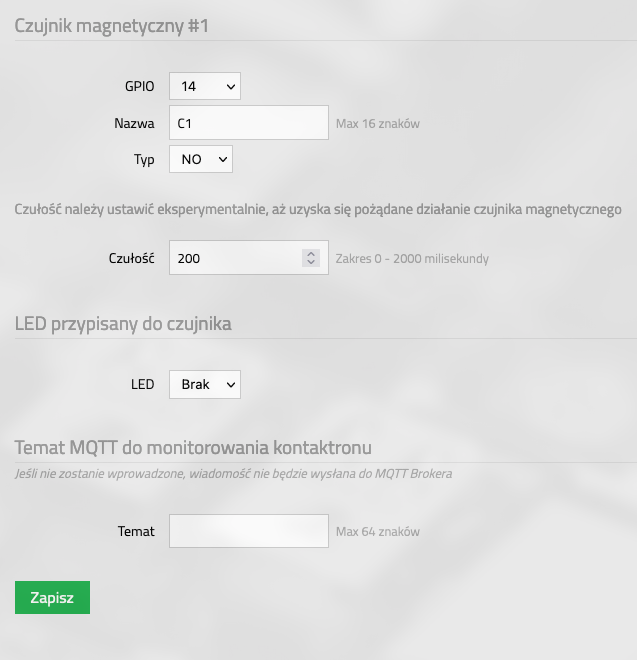Viewport: 637px width, 660px height.
Task: Click the Temat MQTT do monitorowania kontaktronu heading
Action: [x=193, y=447]
